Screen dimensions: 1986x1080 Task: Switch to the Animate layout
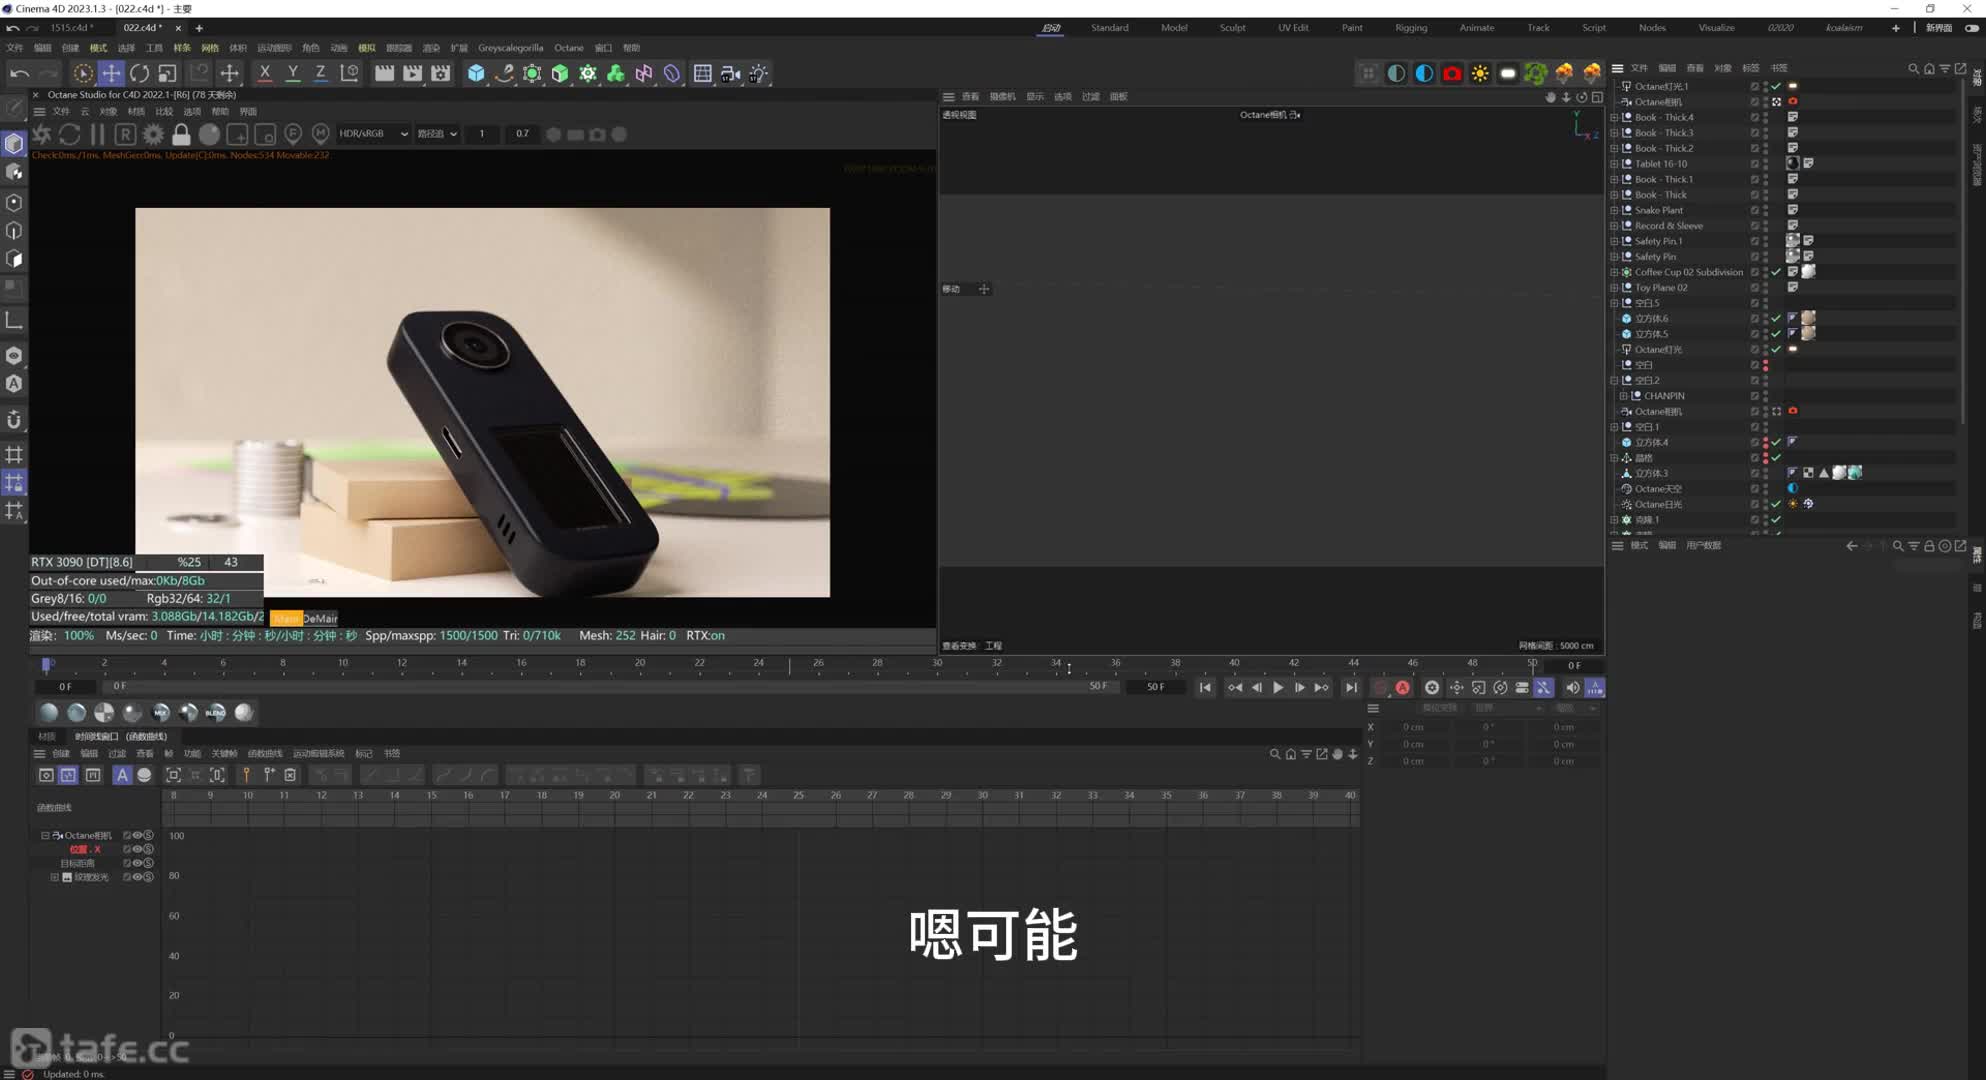1476,28
